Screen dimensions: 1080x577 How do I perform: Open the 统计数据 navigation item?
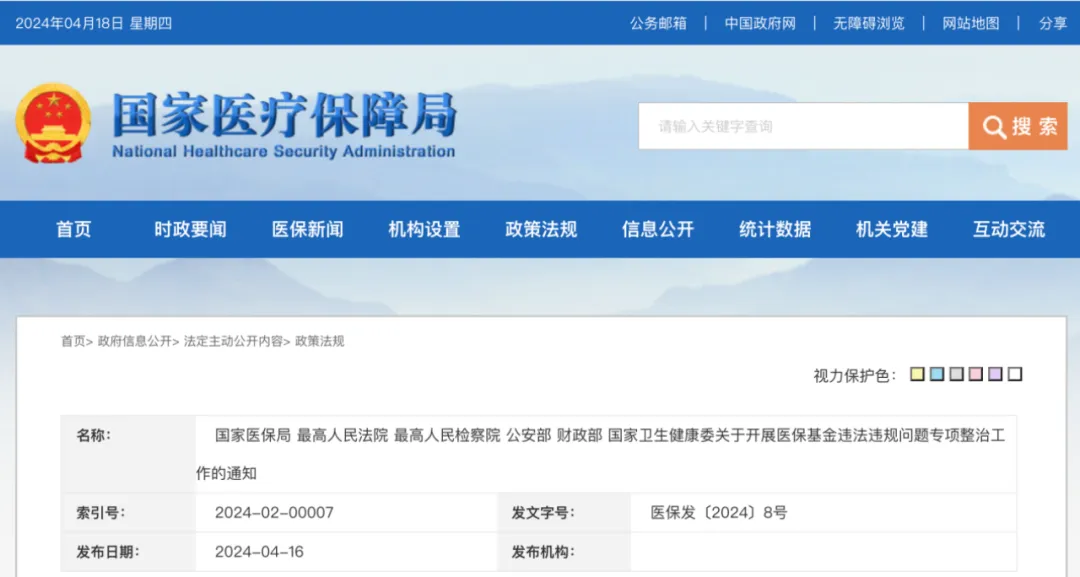(775, 229)
